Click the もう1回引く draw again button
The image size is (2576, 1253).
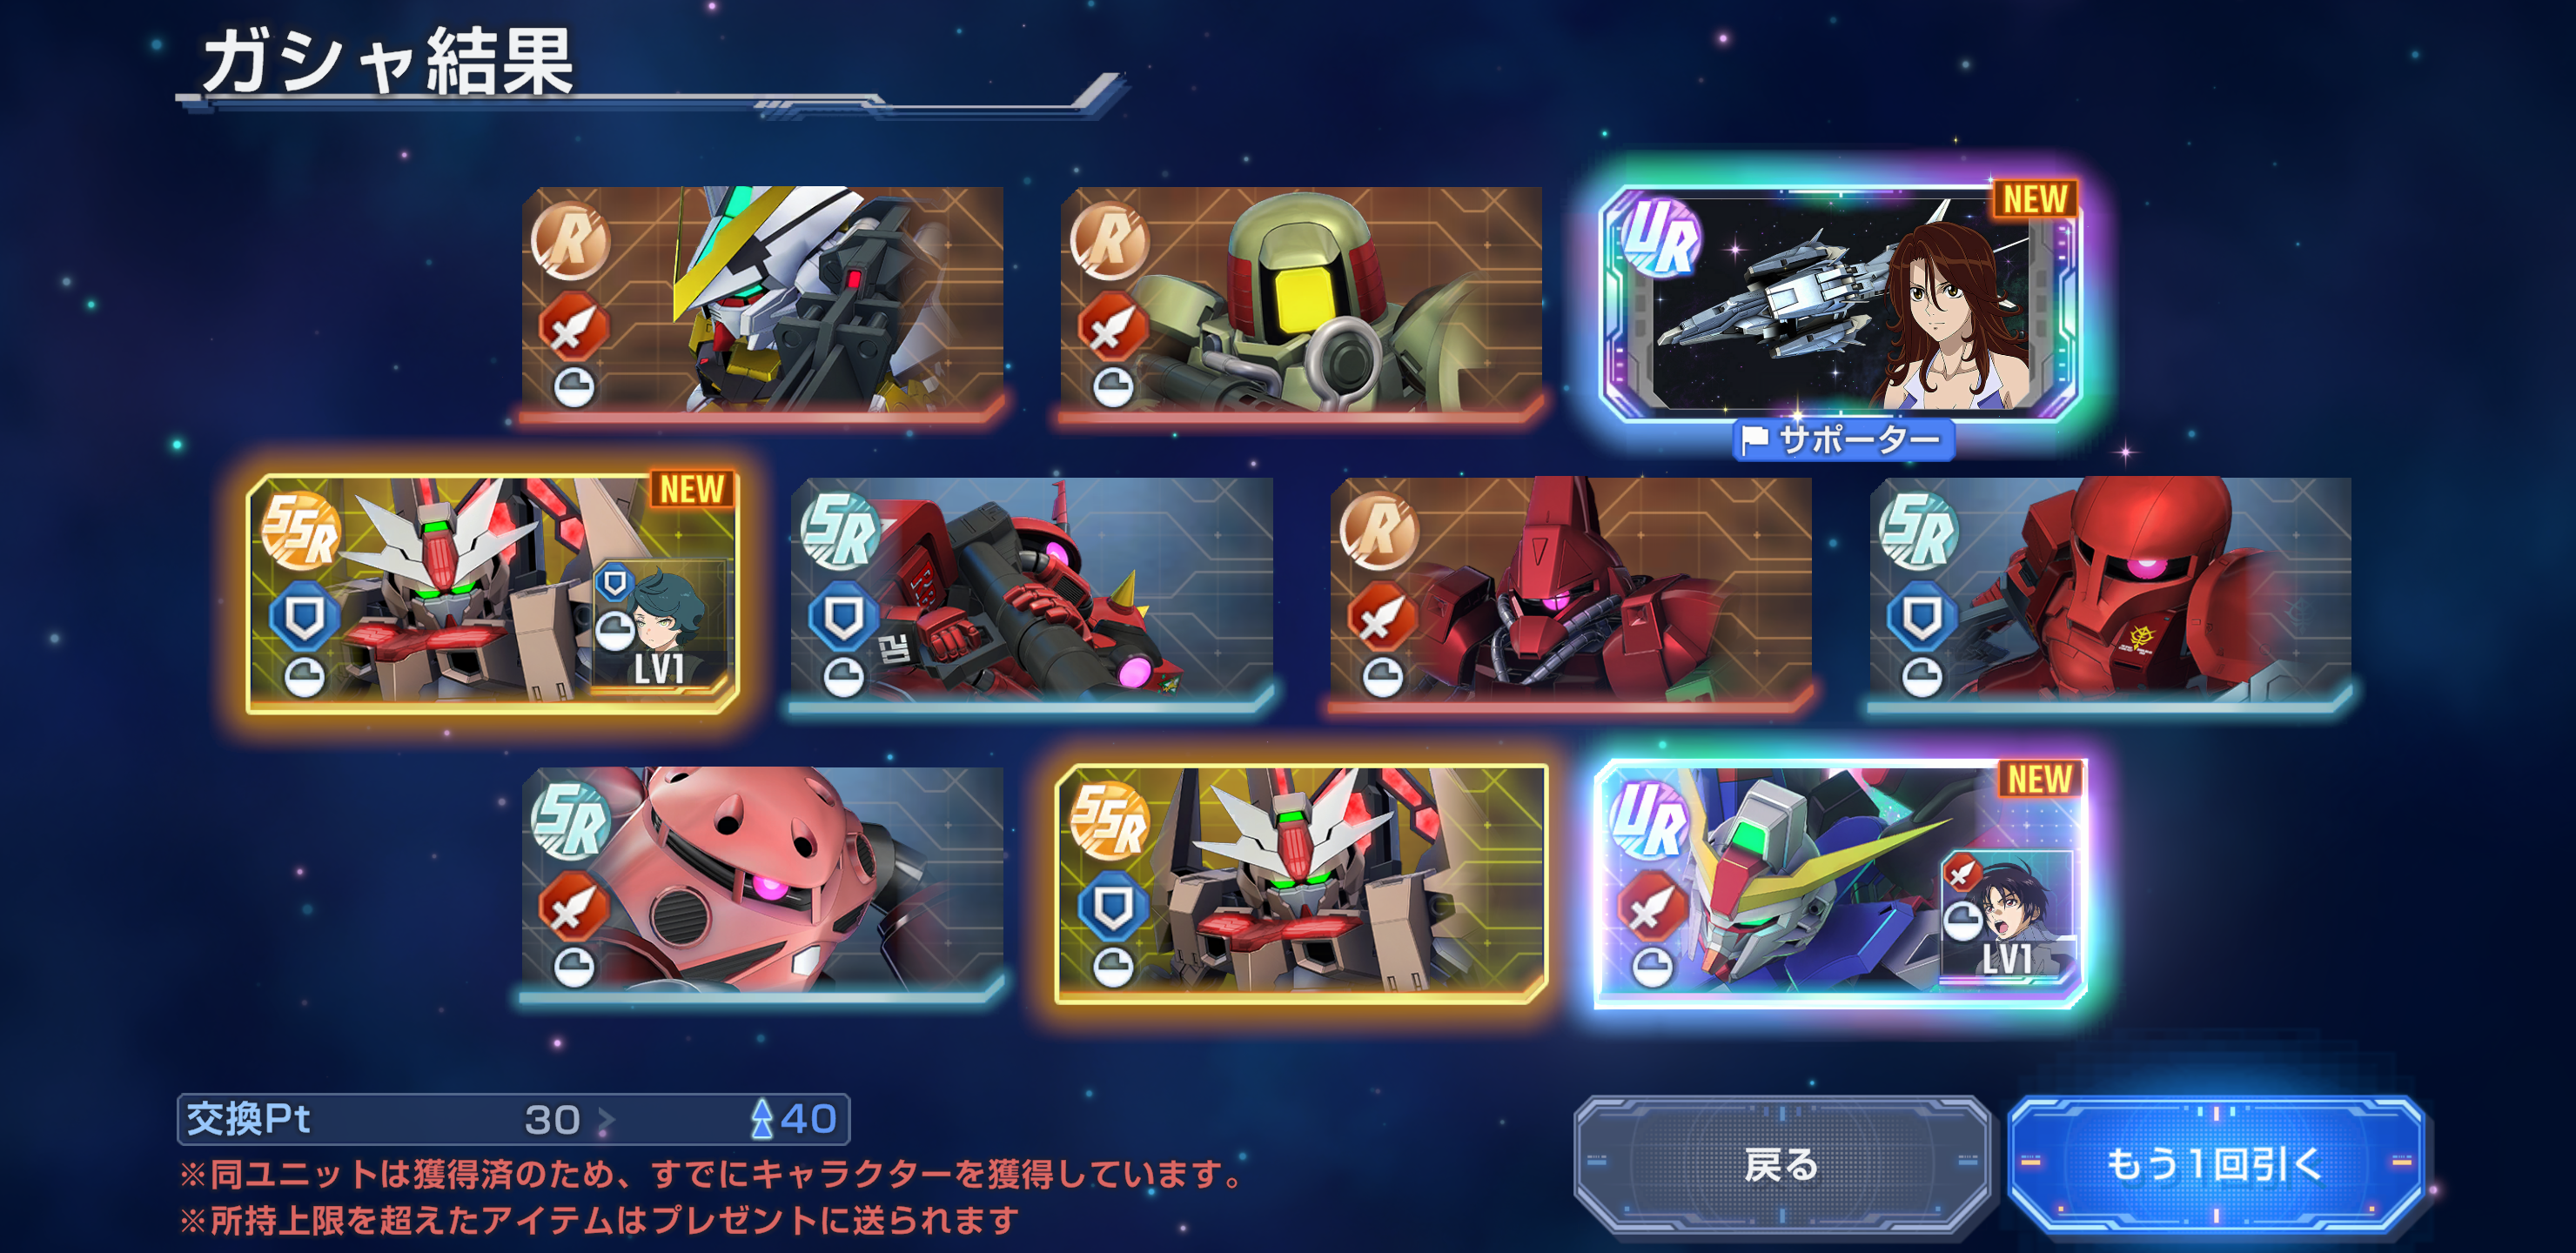2215,1163
